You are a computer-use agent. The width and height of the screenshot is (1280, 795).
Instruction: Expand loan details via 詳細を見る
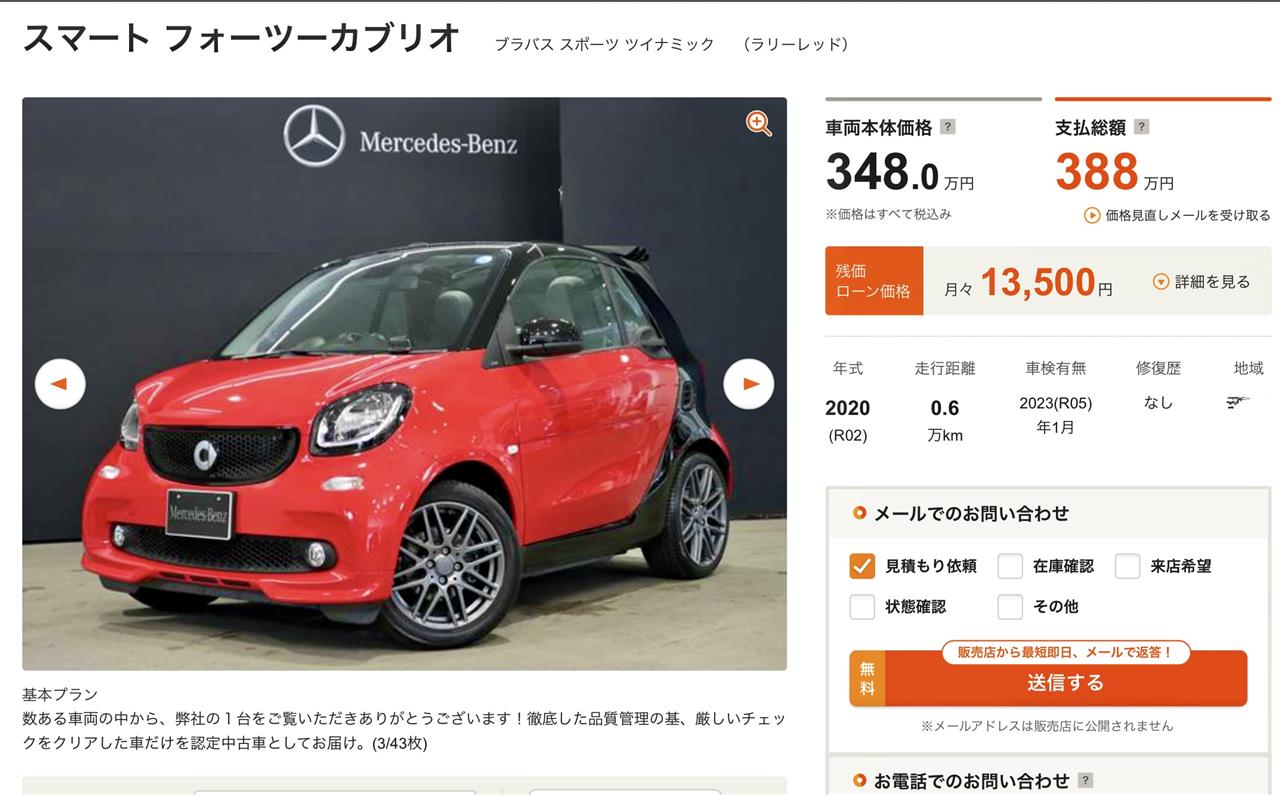pyautogui.click(x=1202, y=282)
